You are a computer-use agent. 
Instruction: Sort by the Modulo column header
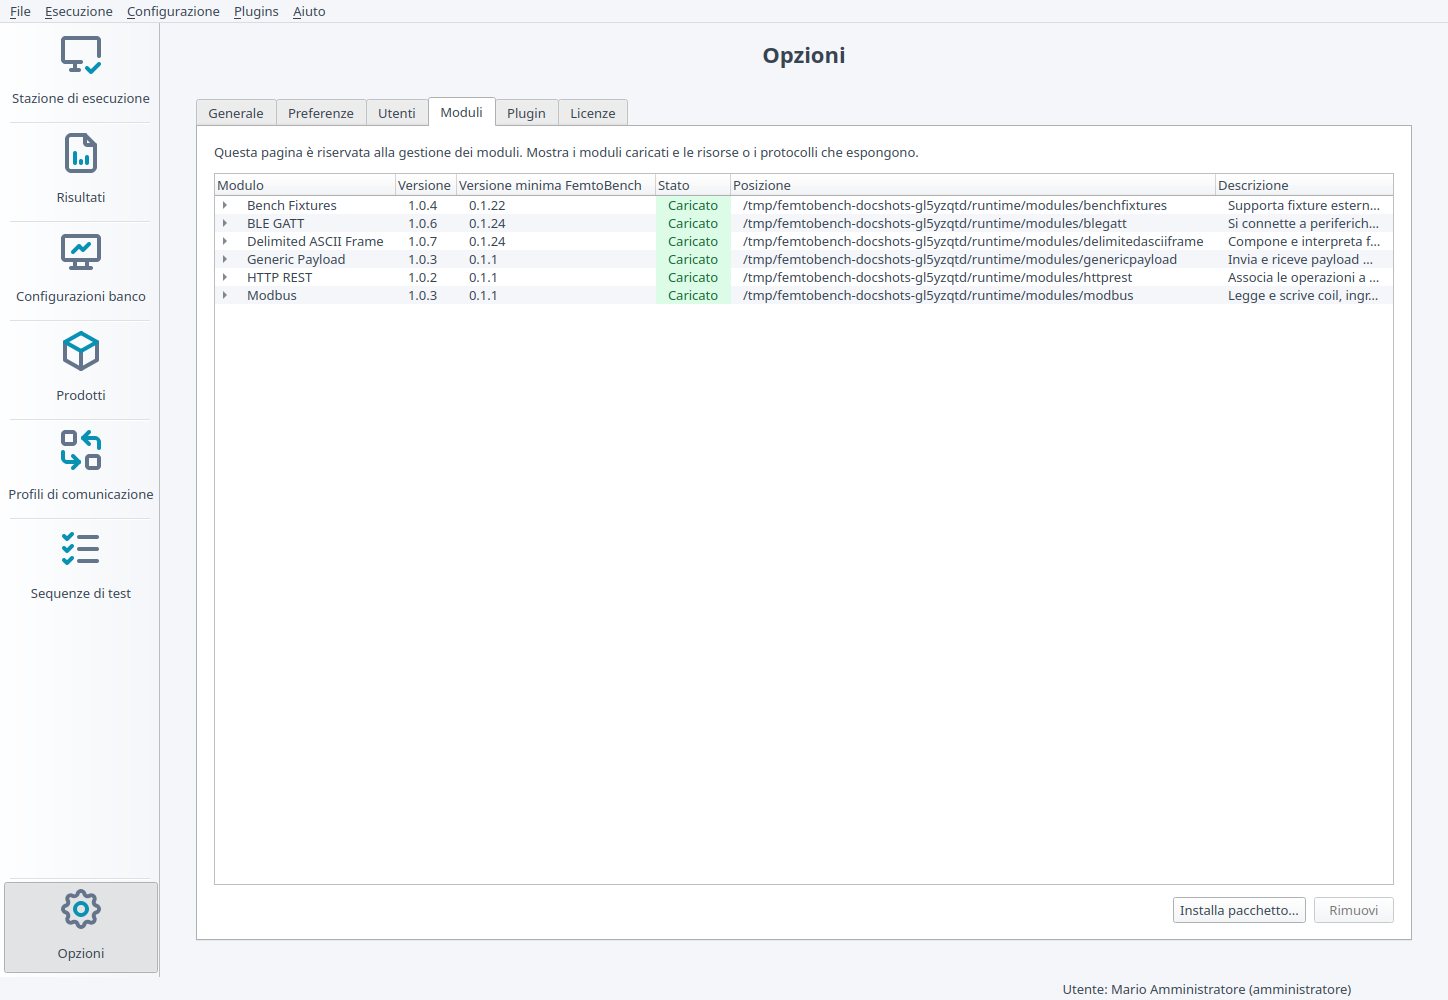[305, 185]
